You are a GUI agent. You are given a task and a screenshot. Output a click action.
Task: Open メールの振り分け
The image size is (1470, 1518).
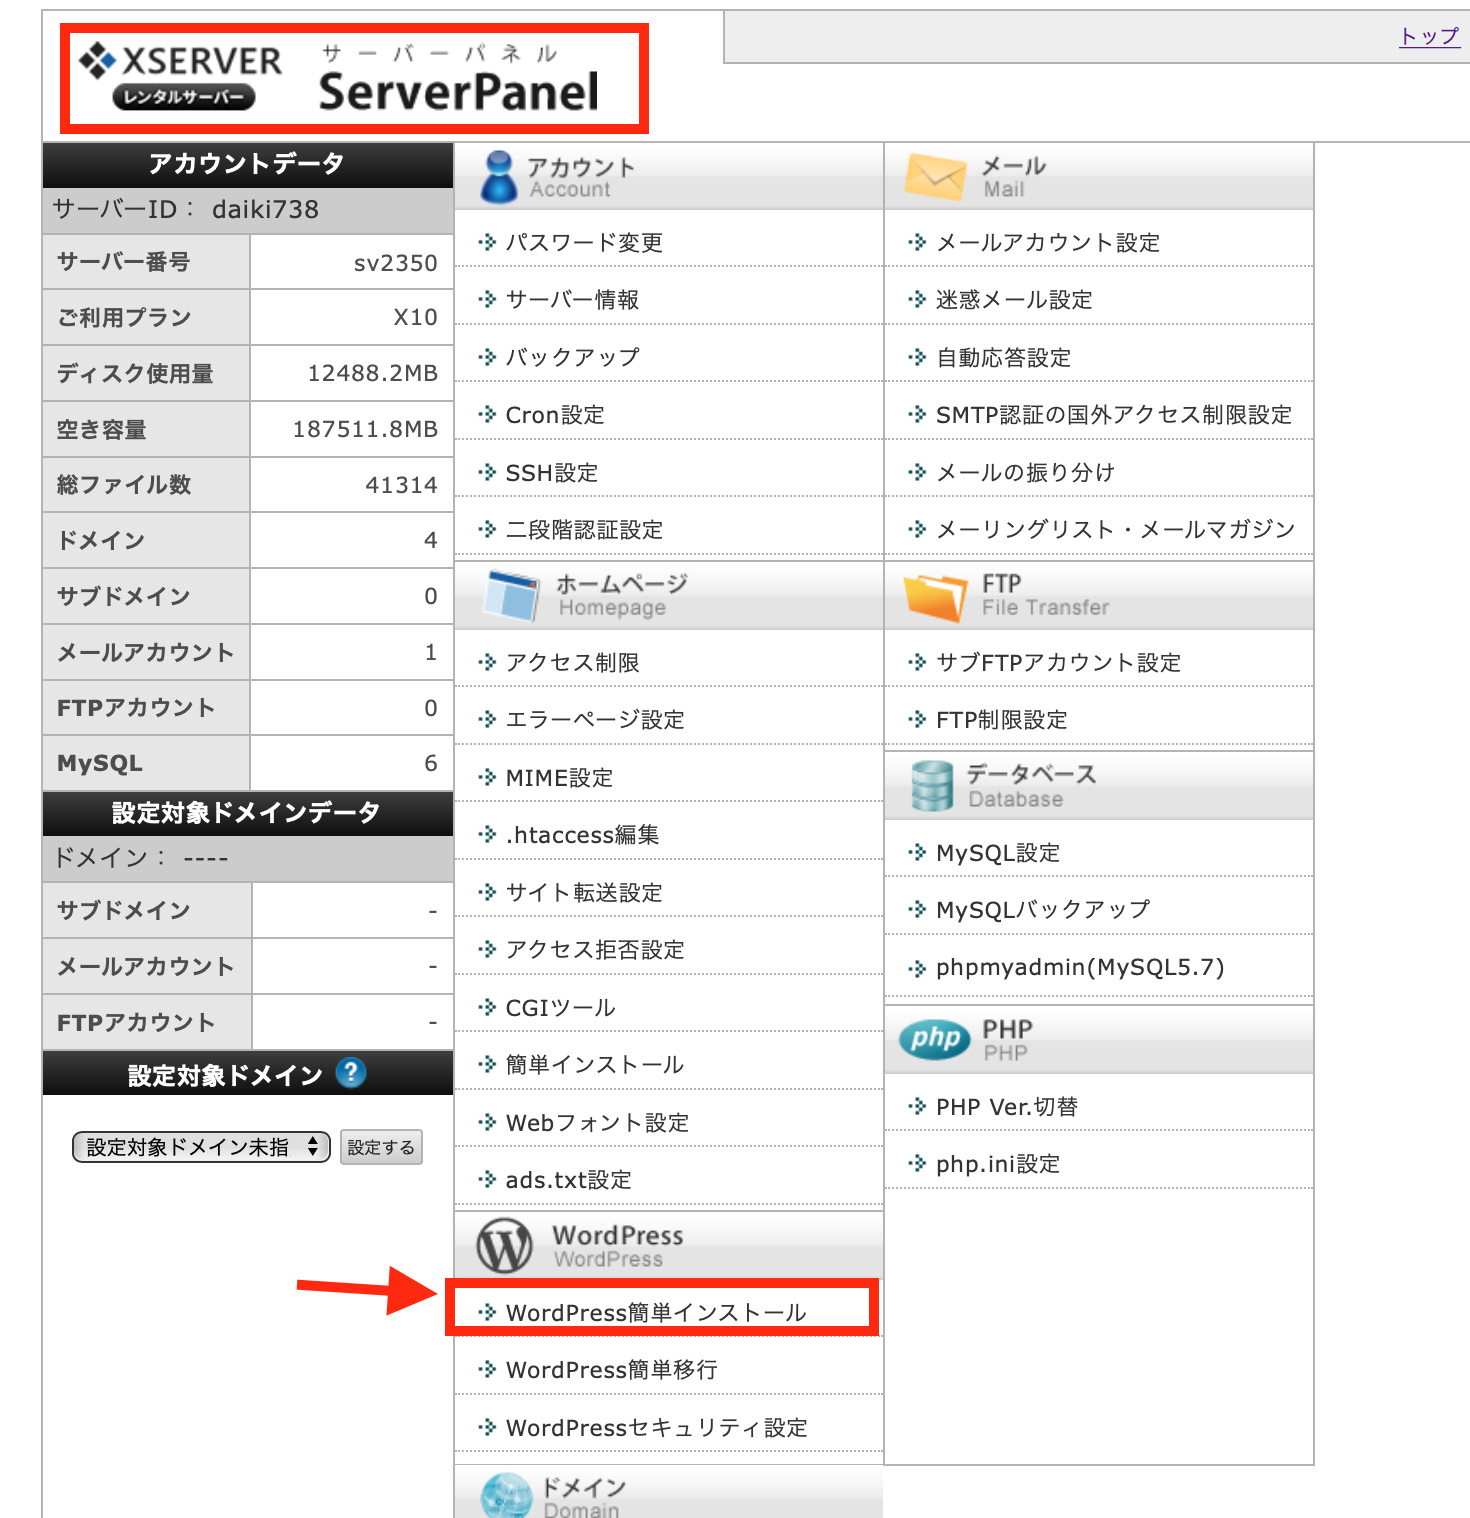[1025, 472]
